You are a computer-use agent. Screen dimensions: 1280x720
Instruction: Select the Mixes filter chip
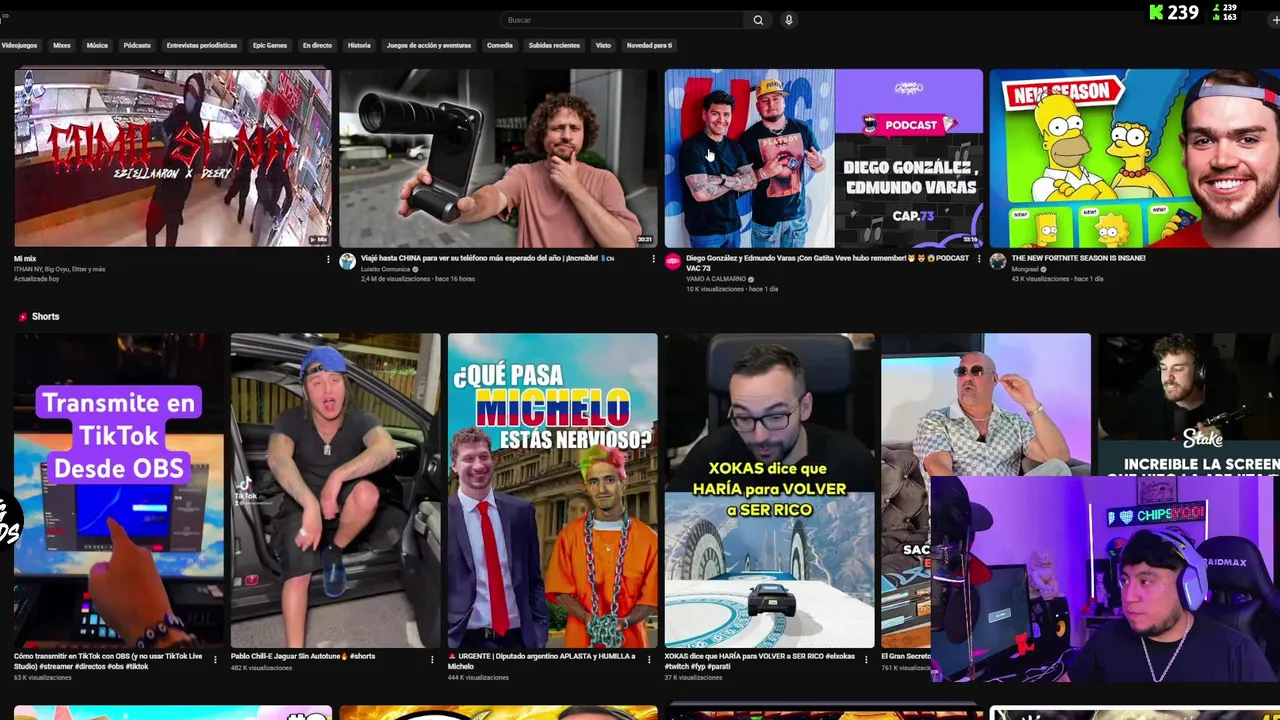tap(62, 45)
